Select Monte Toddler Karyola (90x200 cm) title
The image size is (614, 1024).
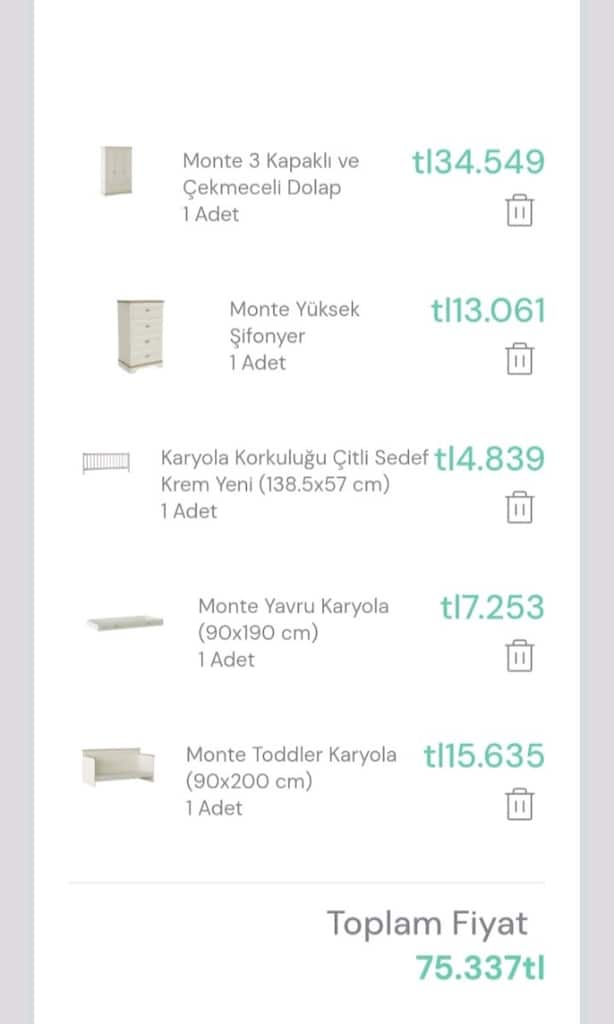click(x=291, y=767)
